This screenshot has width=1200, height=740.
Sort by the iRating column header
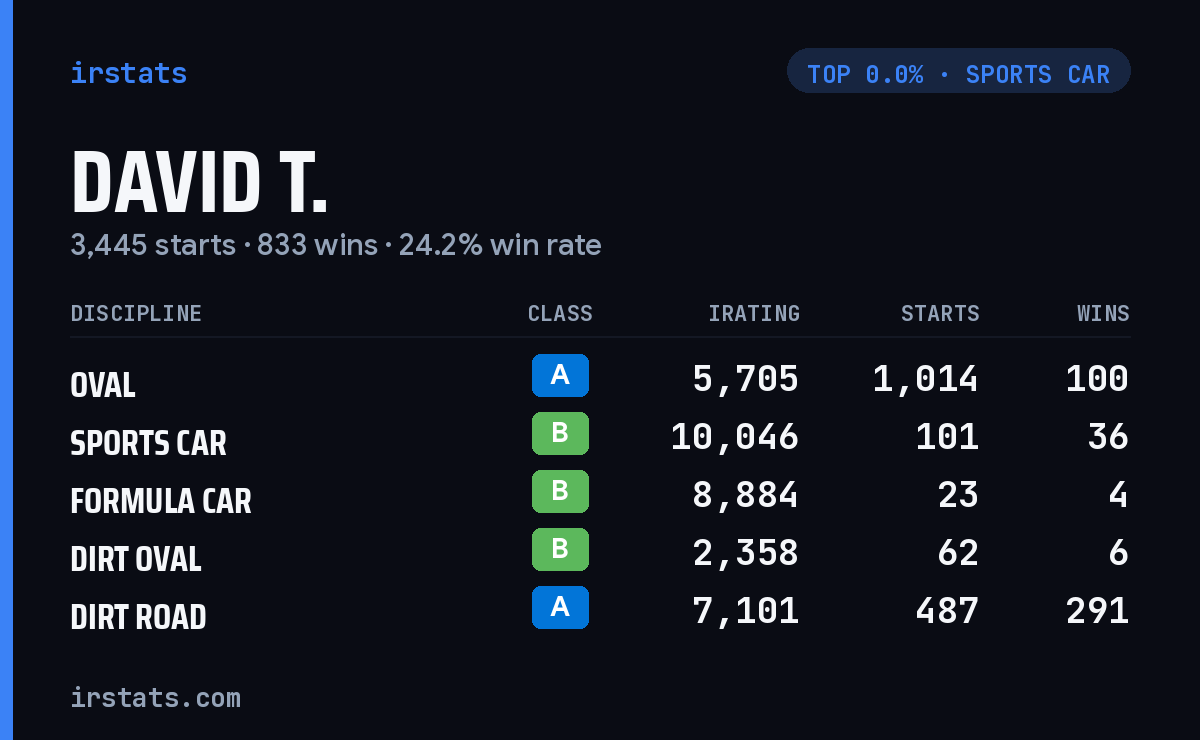pos(754,313)
